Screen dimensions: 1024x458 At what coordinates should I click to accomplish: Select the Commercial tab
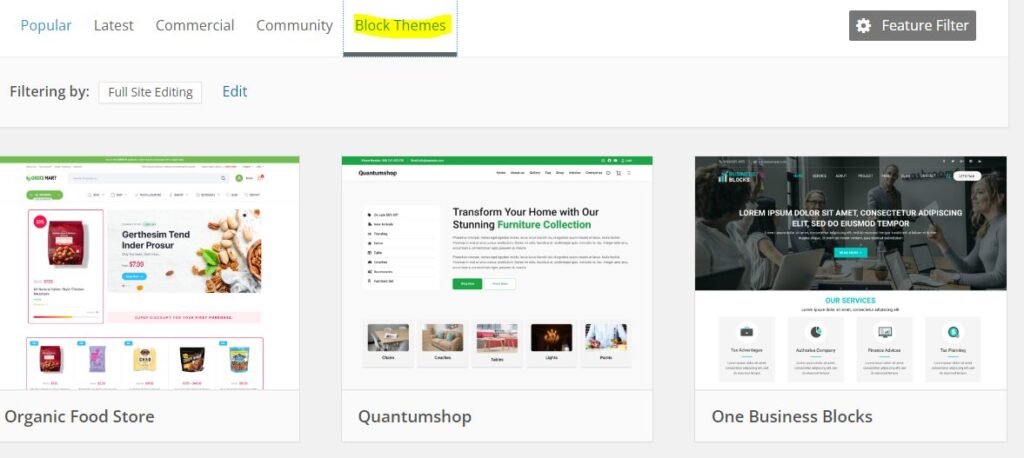(x=195, y=26)
